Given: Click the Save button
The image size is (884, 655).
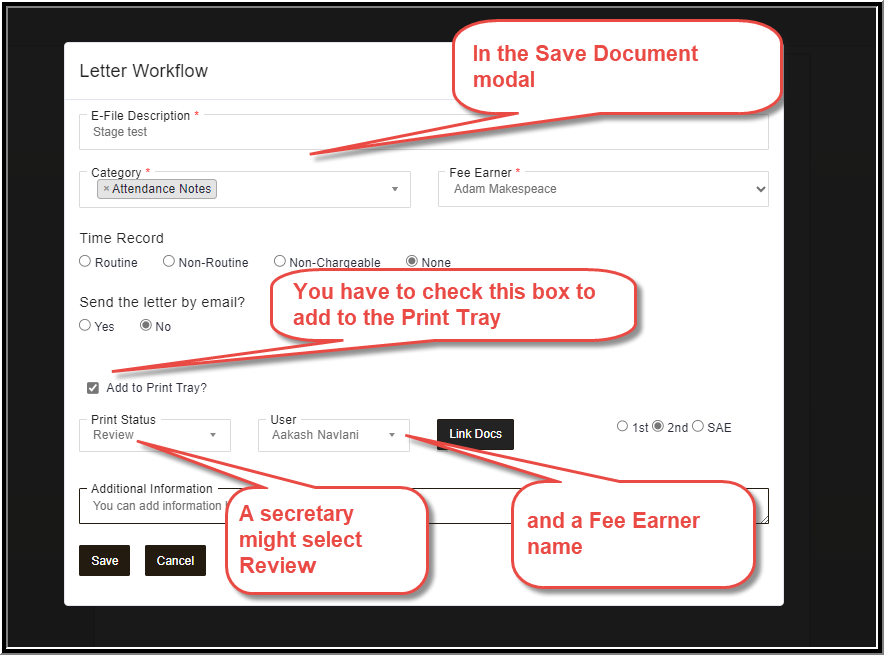Looking at the screenshot, I should [104, 560].
